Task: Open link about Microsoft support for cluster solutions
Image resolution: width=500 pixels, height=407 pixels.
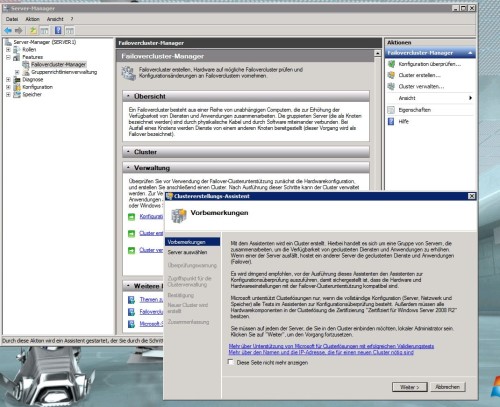Action: pos(331,346)
